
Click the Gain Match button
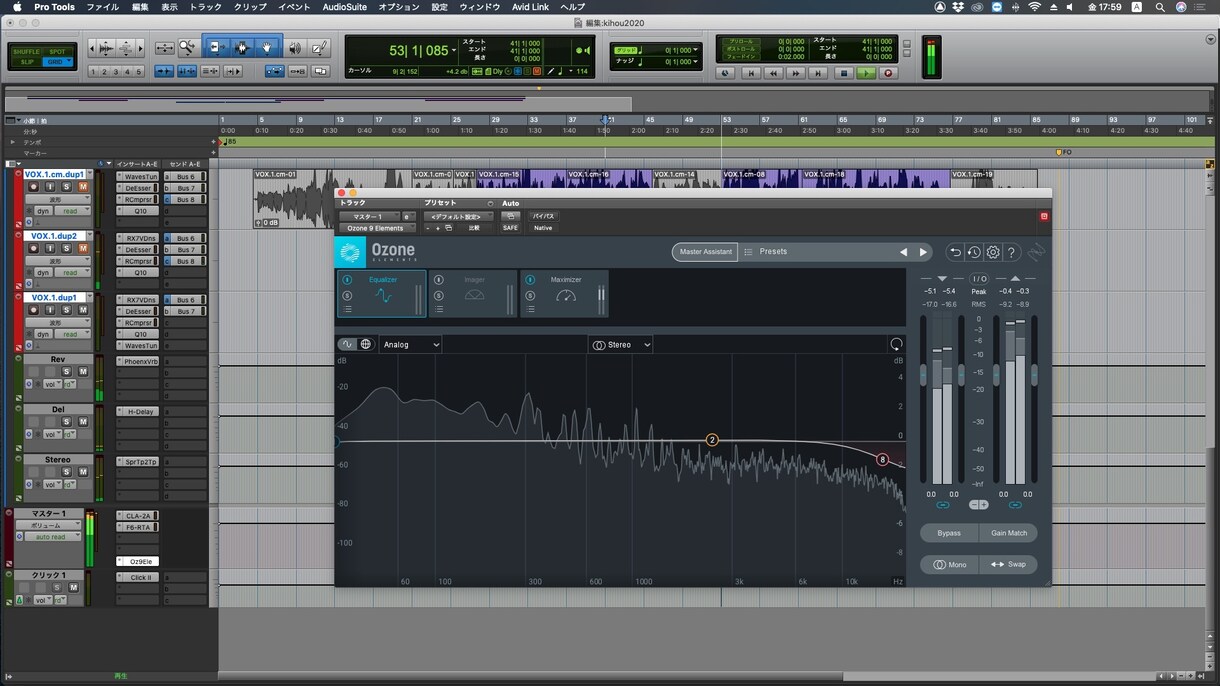(1009, 533)
